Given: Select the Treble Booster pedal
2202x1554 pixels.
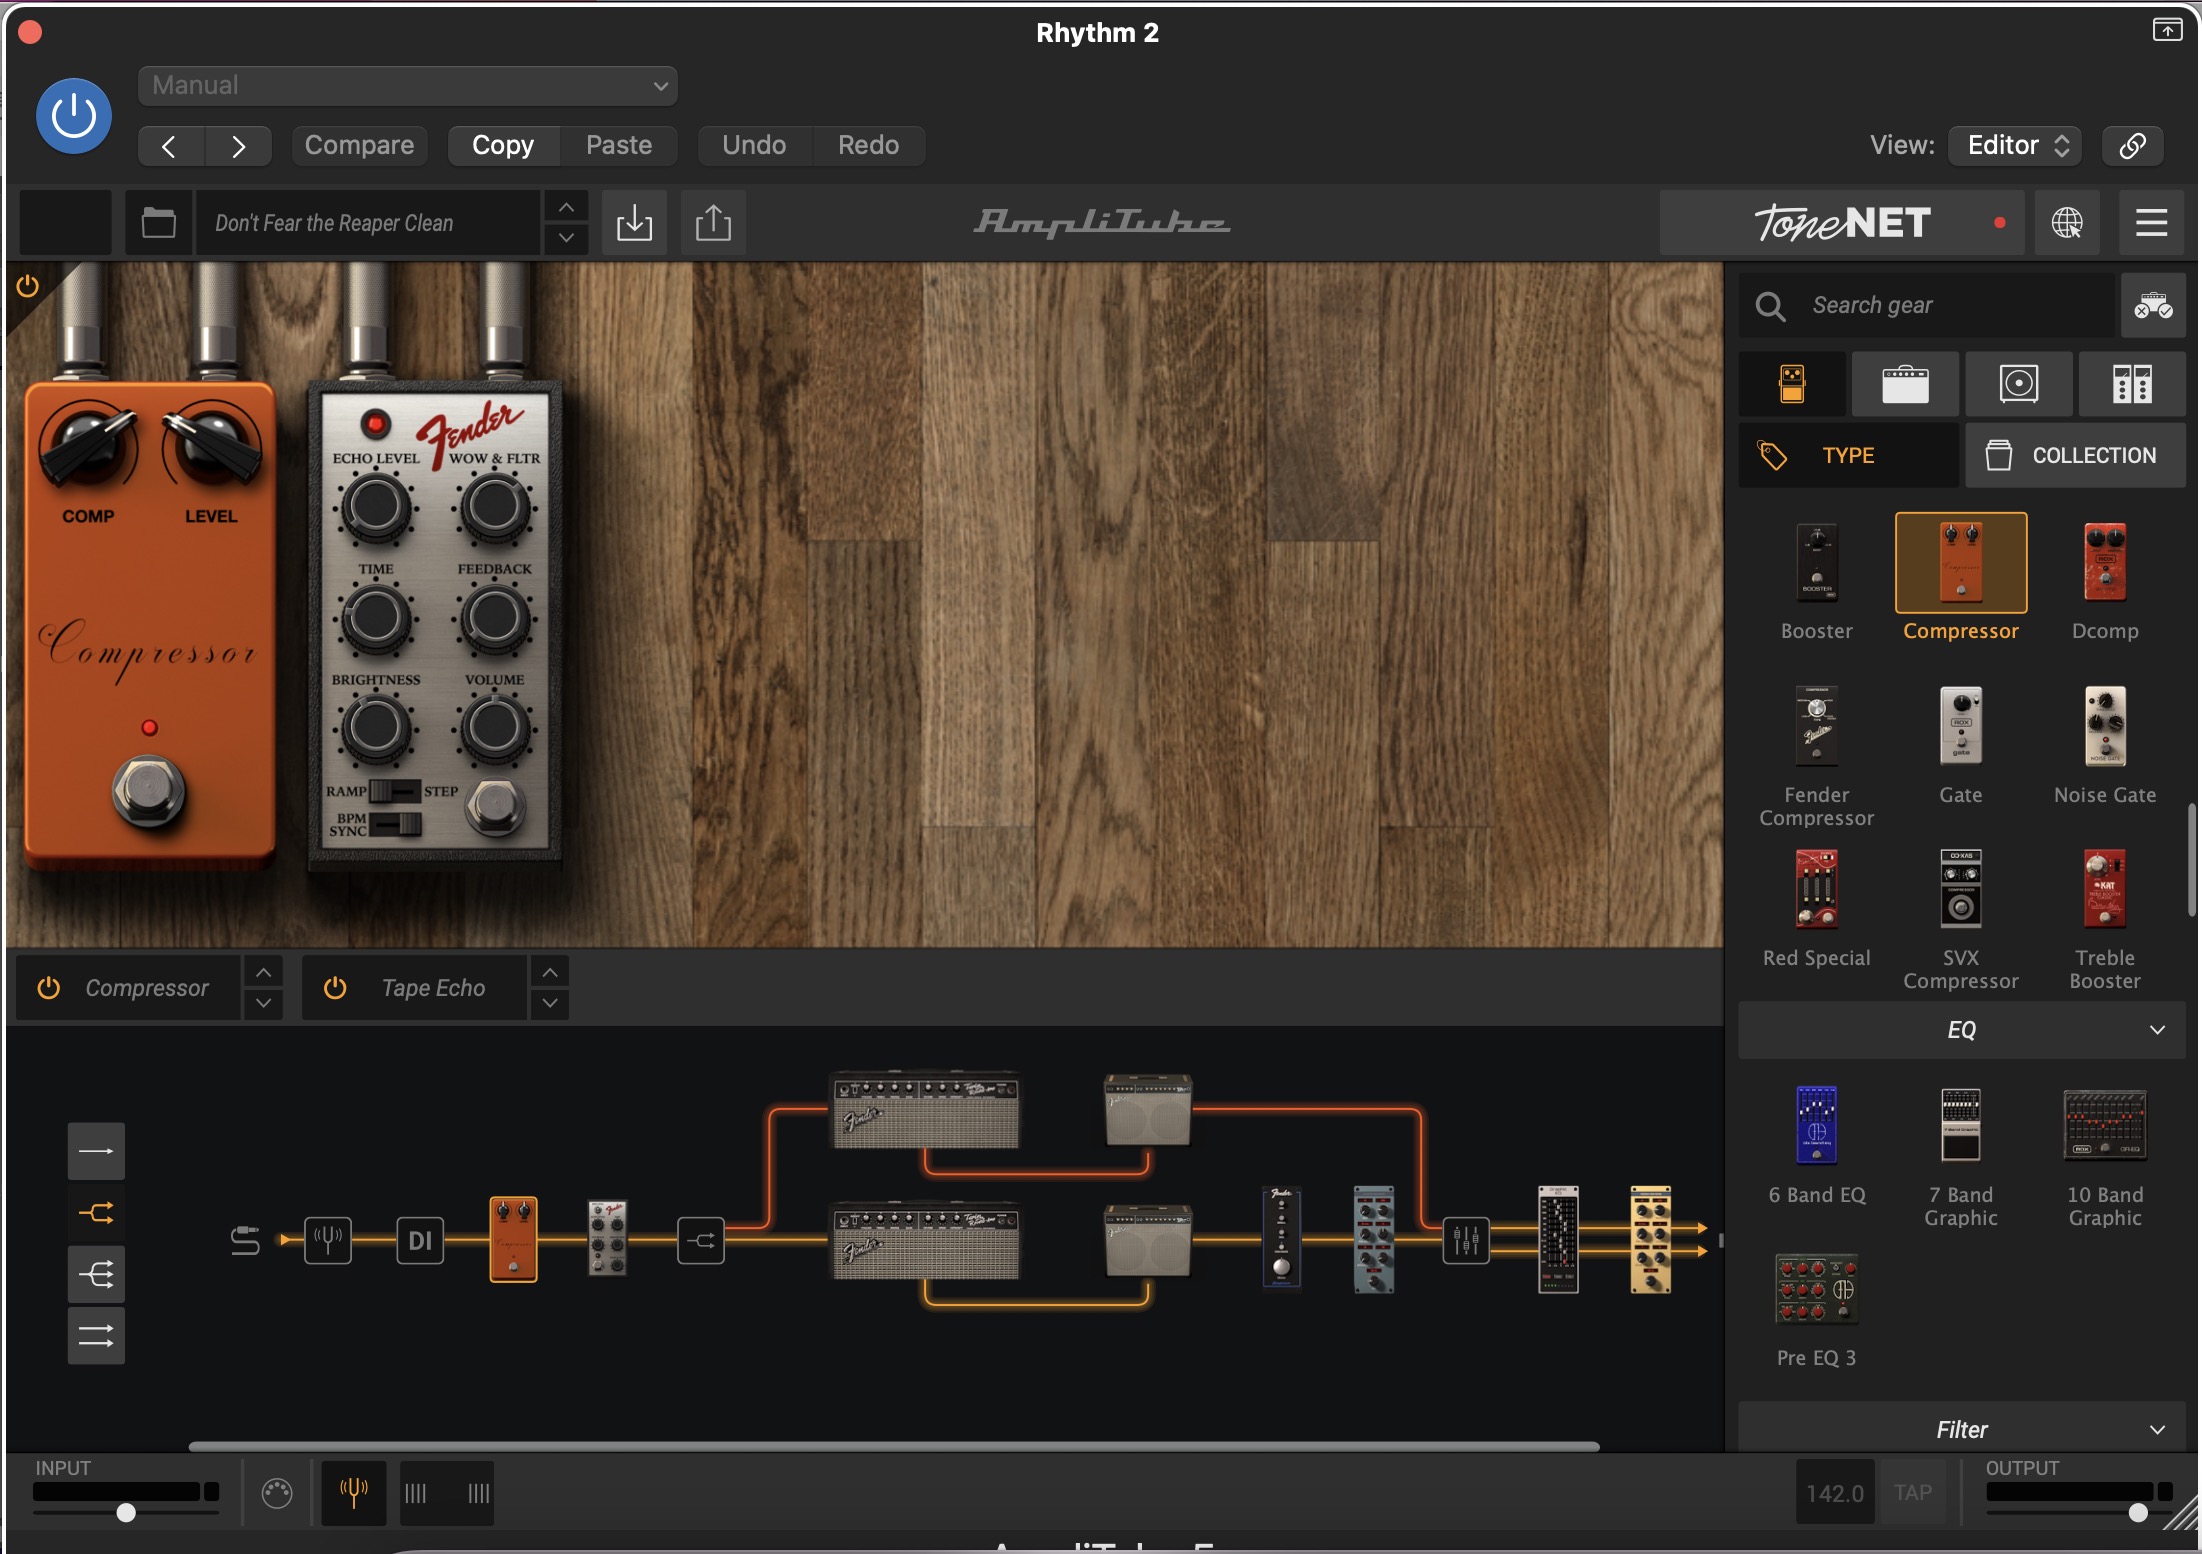Looking at the screenshot, I should click(x=2105, y=890).
